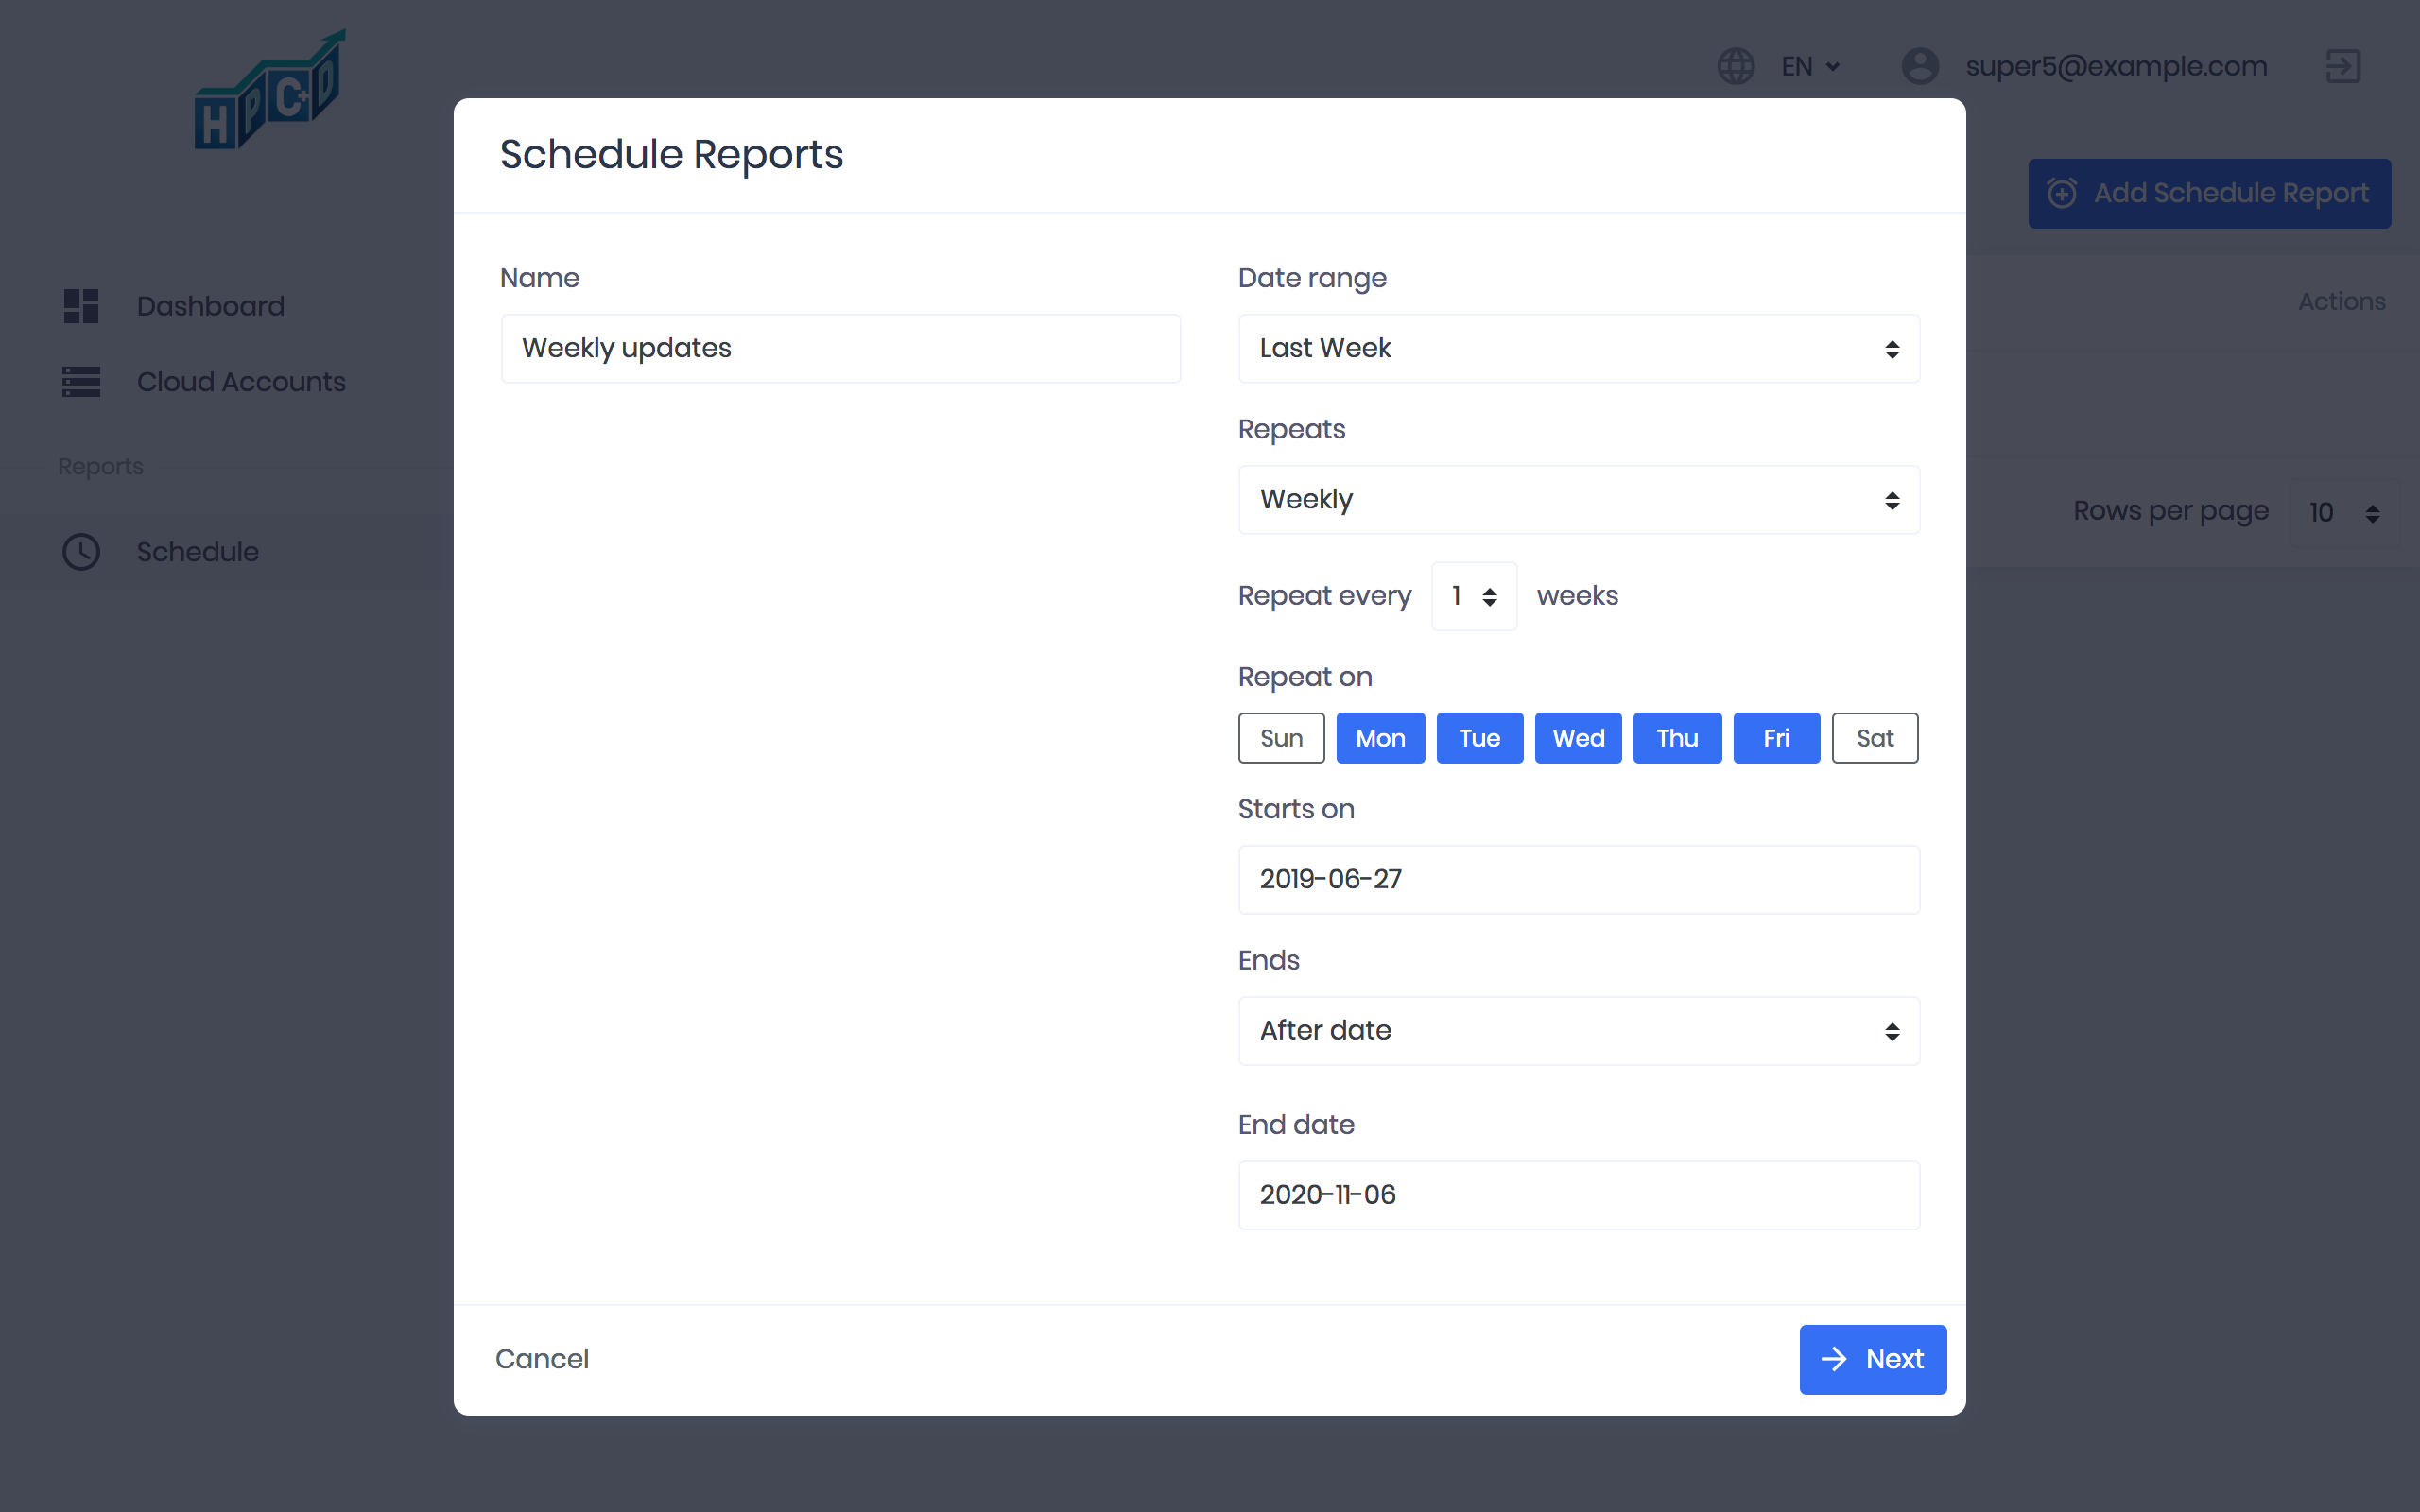Open Cloud Accounts in sidebar

point(241,382)
